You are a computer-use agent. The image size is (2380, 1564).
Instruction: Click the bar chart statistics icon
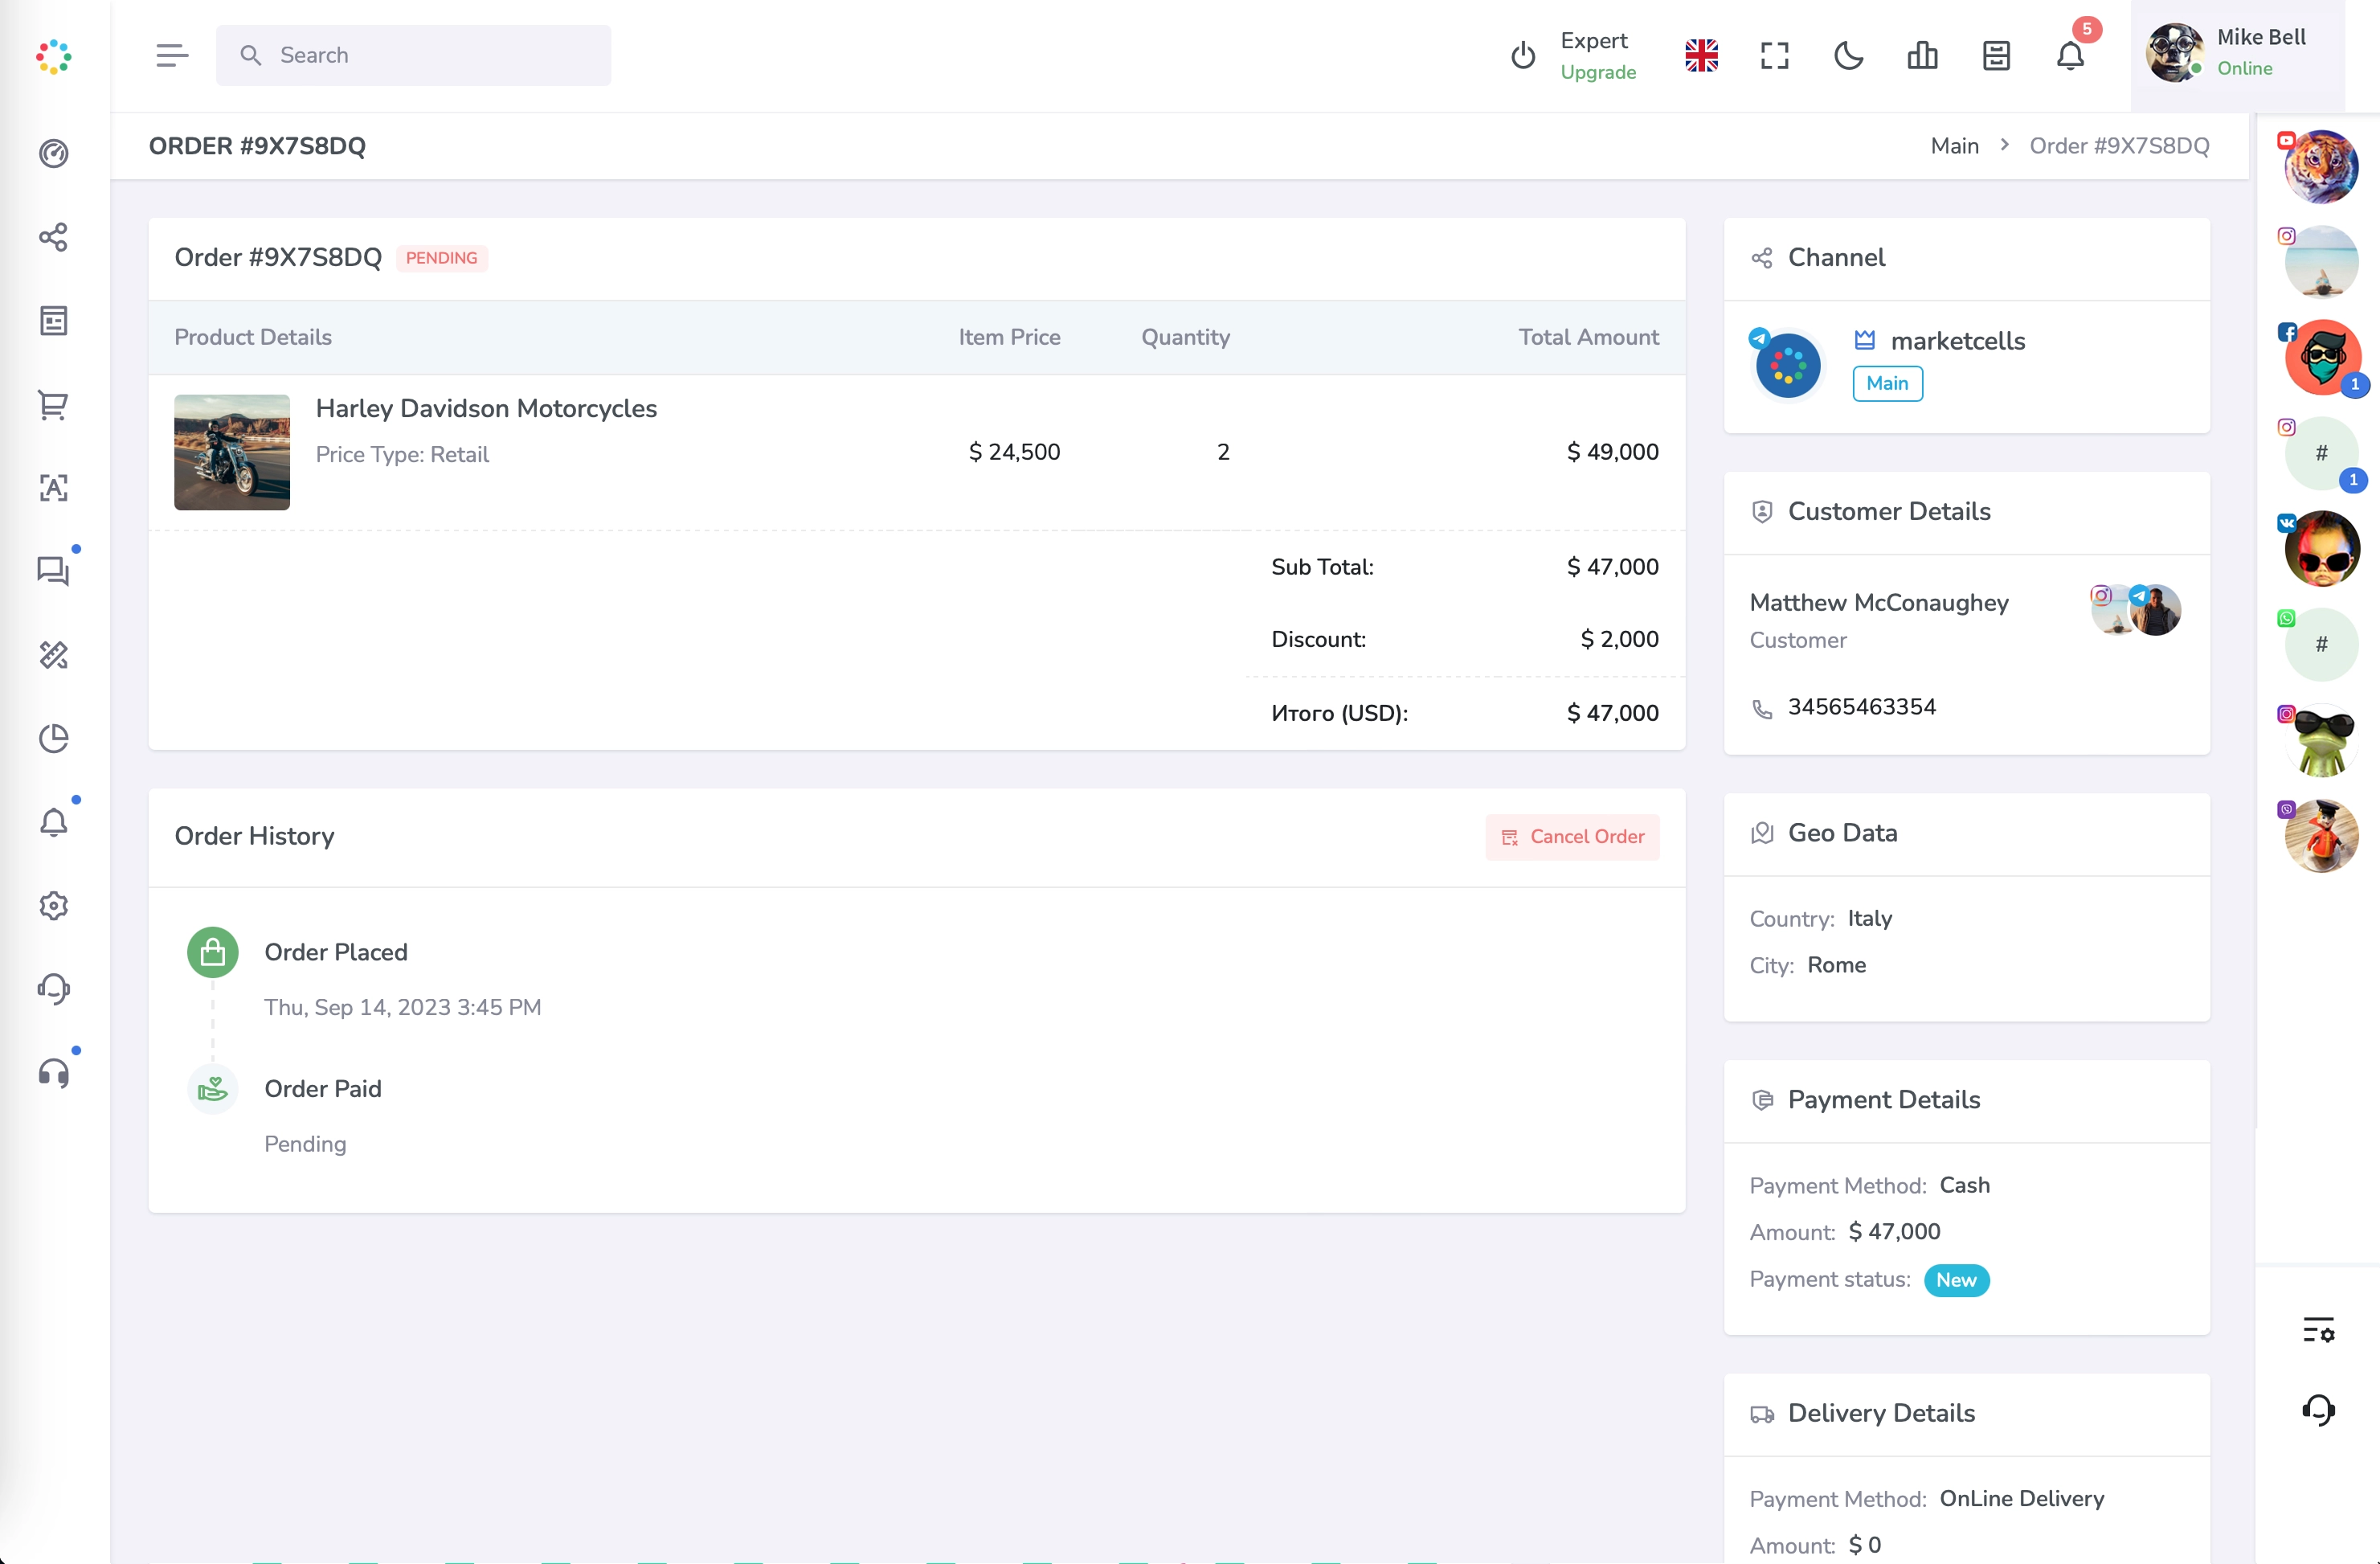pyautogui.click(x=1922, y=56)
